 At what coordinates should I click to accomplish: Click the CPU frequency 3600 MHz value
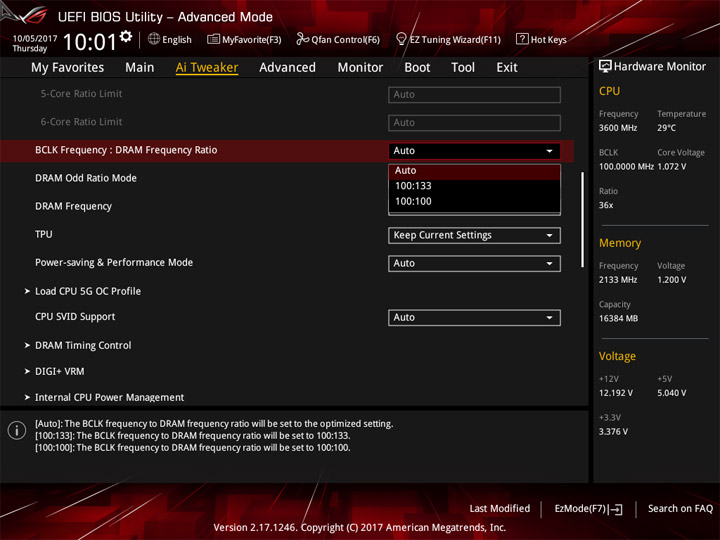coord(618,128)
